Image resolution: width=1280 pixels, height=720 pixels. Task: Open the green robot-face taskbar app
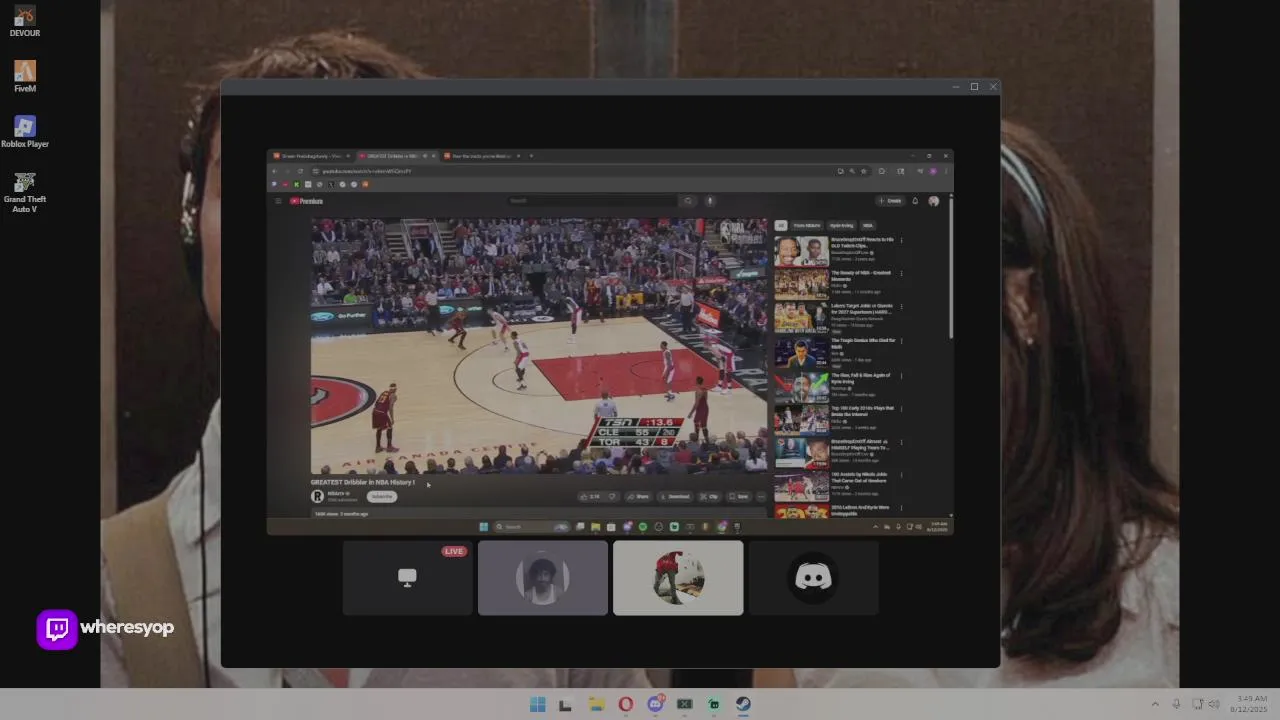[714, 704]
